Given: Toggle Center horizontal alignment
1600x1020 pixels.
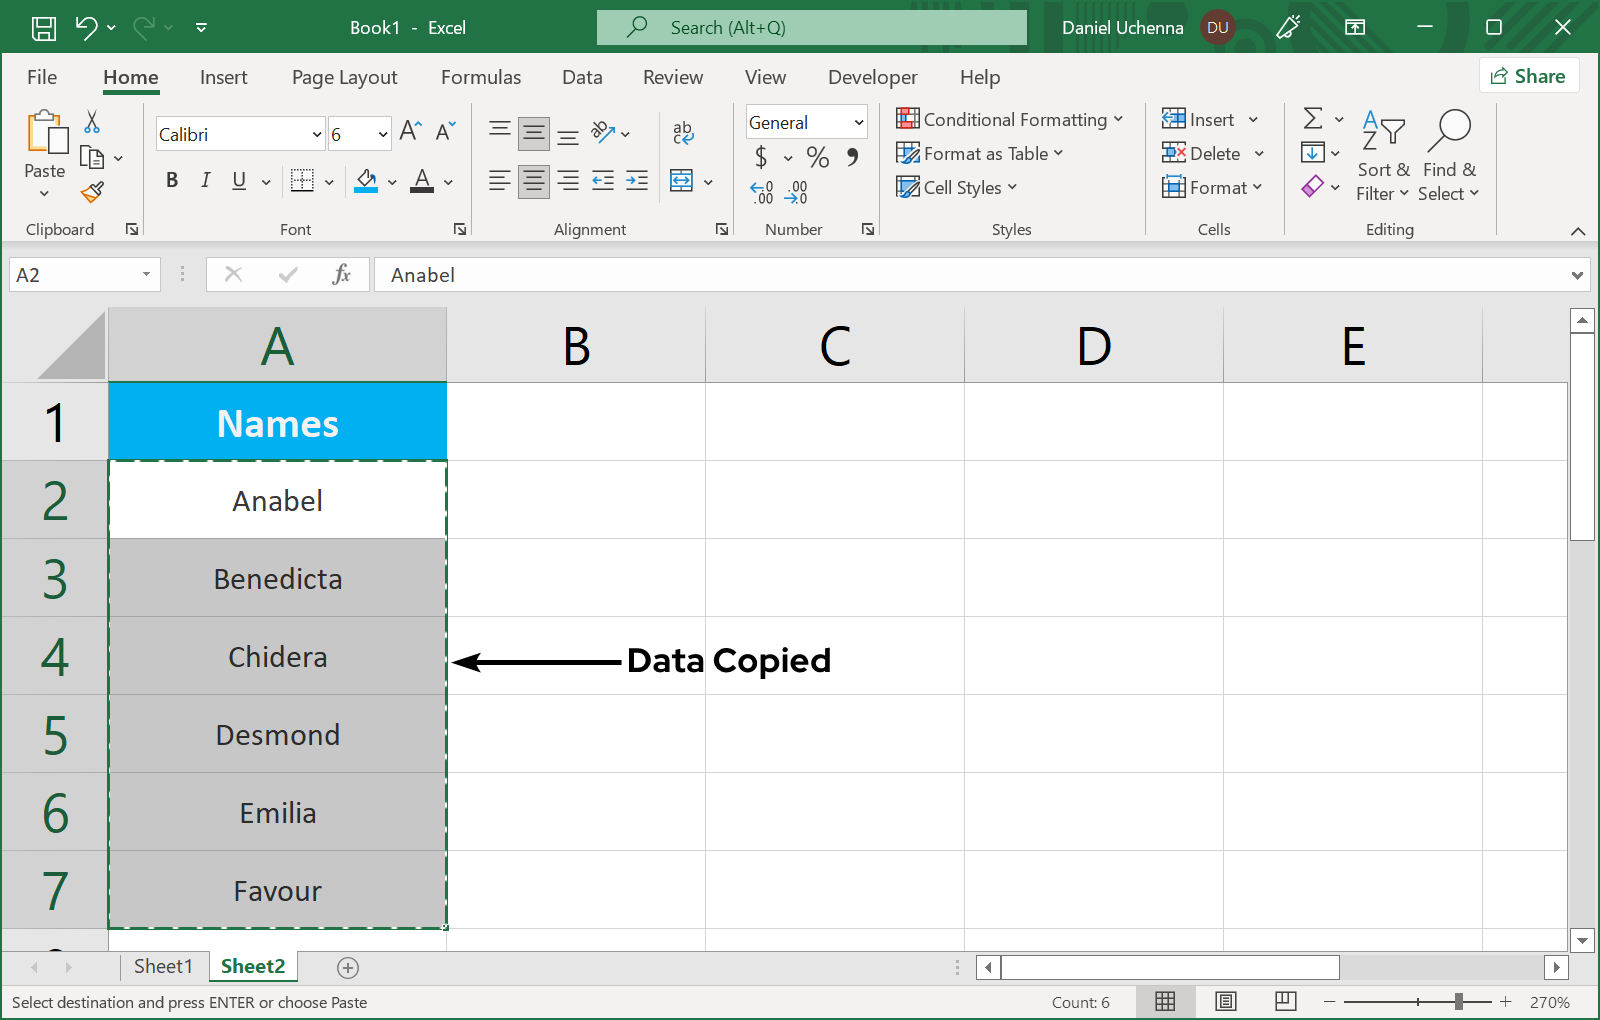Looking at the screenshot, I should (534, 181).
